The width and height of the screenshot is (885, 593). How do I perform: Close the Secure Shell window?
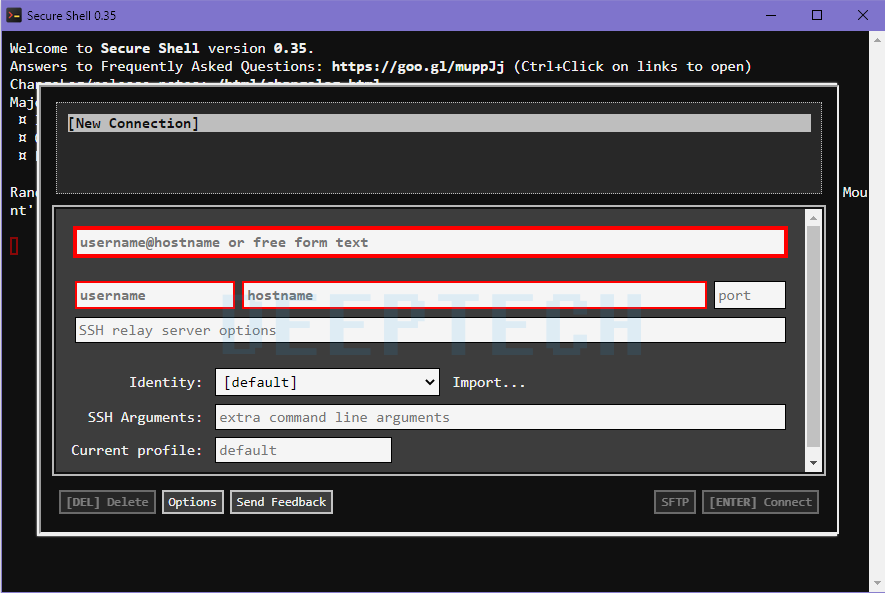[863, 15]
